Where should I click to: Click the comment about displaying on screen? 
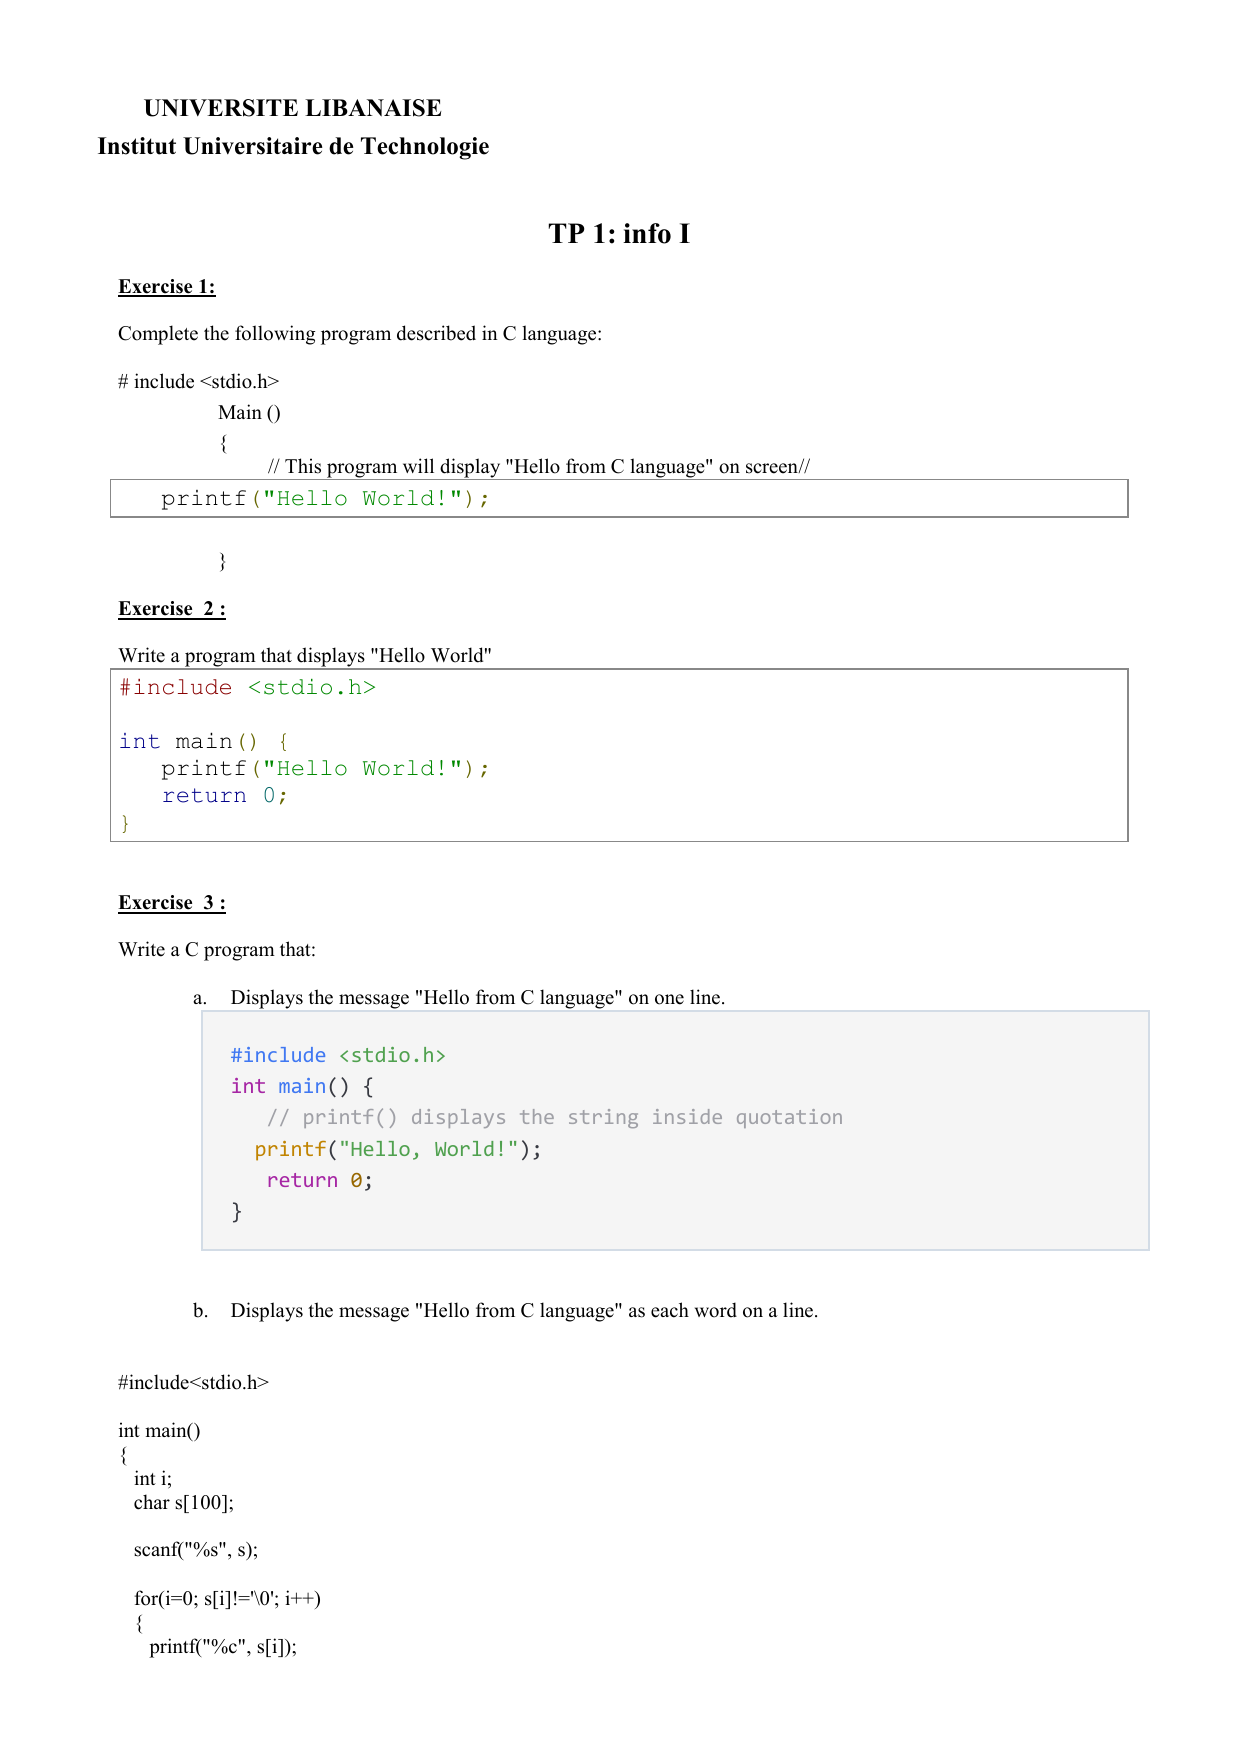(538, 467)
